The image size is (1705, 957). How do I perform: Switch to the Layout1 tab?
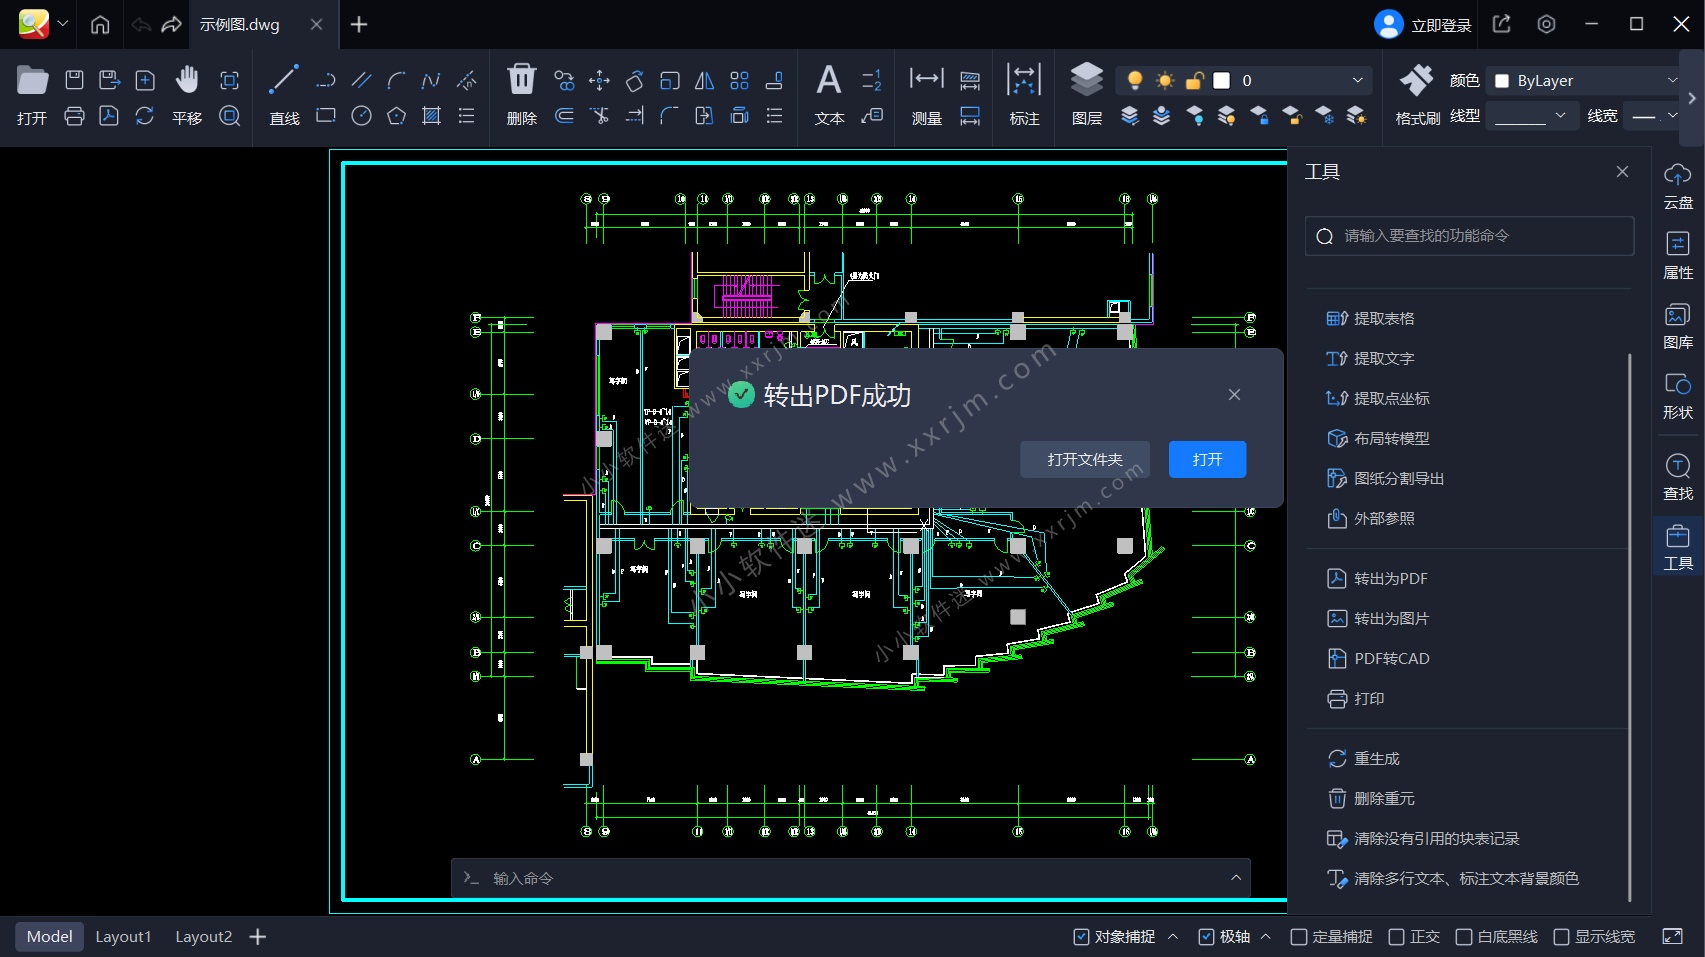123,937
